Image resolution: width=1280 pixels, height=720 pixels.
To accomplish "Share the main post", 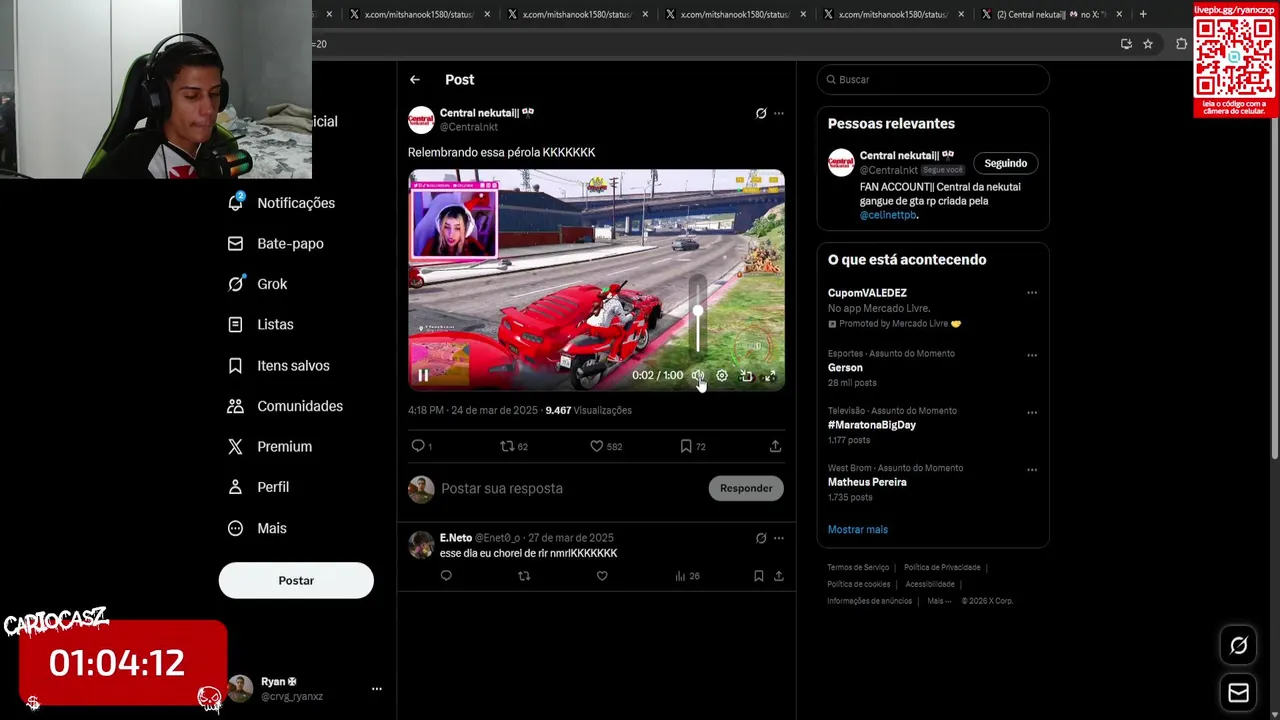I will tap(775, 446).
